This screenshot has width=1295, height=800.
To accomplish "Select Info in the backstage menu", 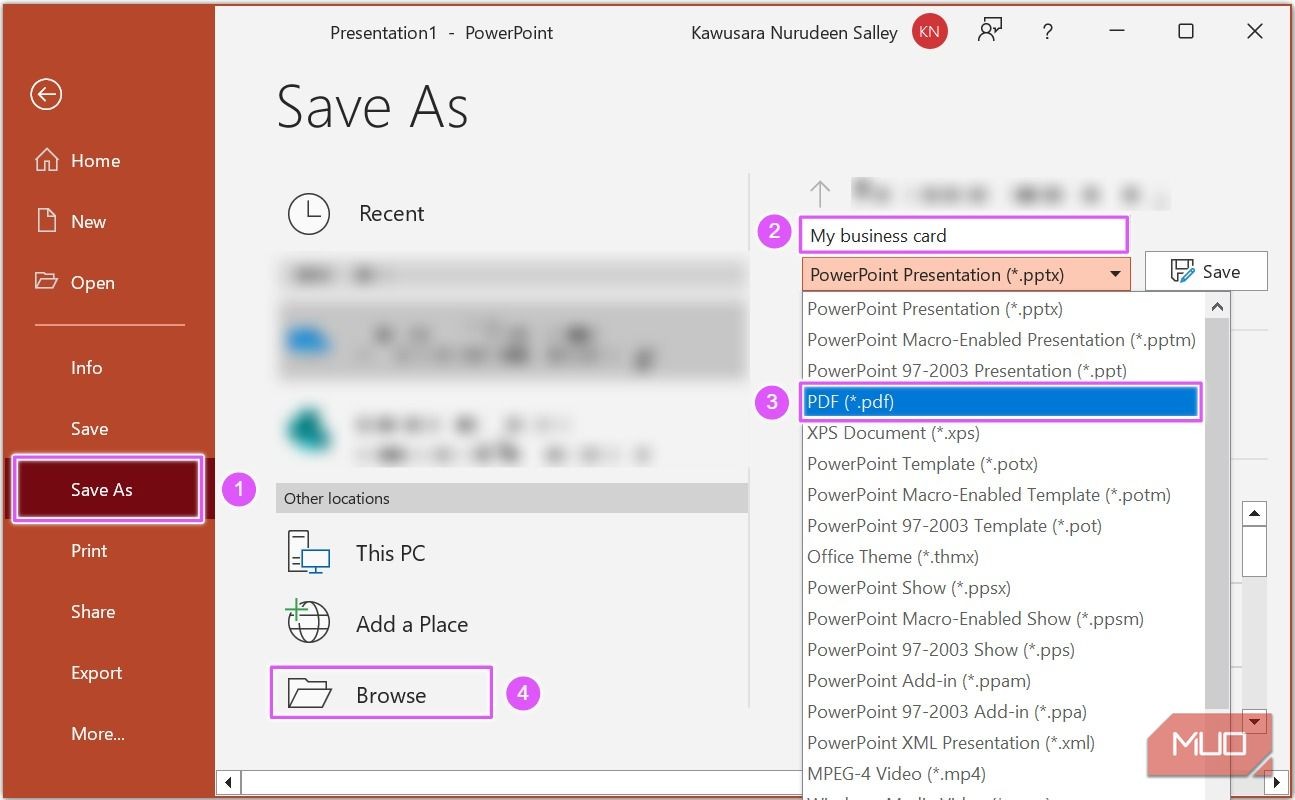I will (87, 368).
